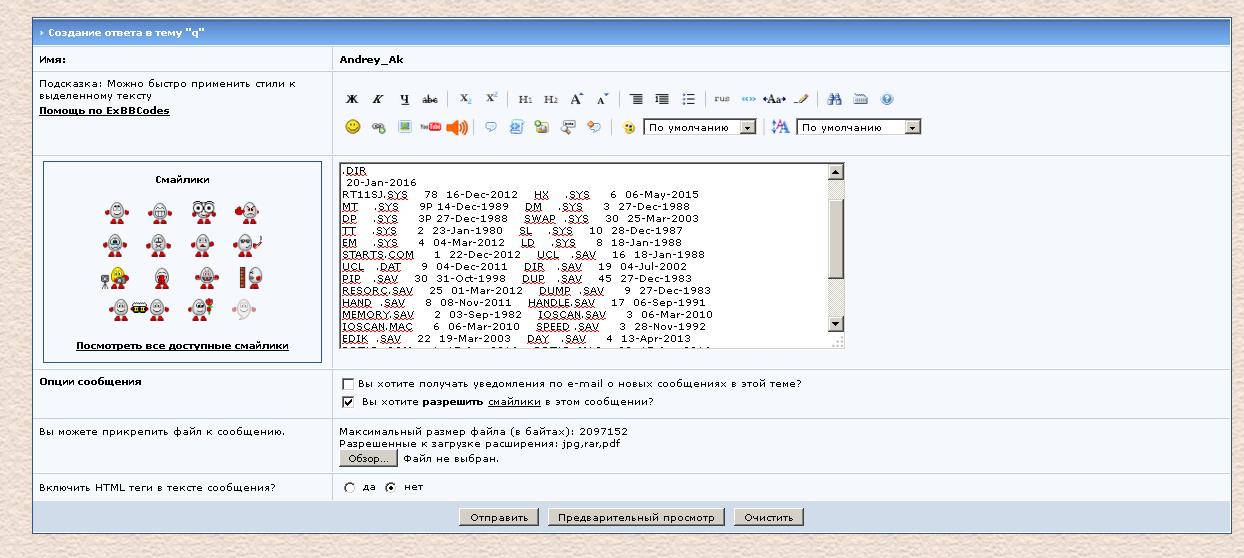Click the orange speaker audio icon
The height and width of the screenshot is (558, 1244).
point(457,127)
